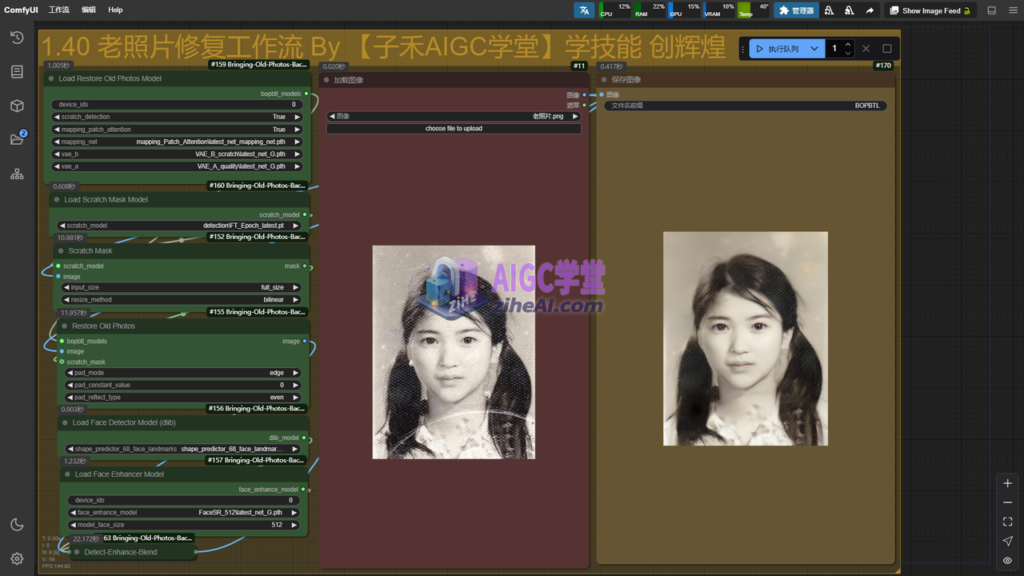Open the node library list icon
Image resolution: width=1024 pixels, height=576 pixels.
pos(17,72)
